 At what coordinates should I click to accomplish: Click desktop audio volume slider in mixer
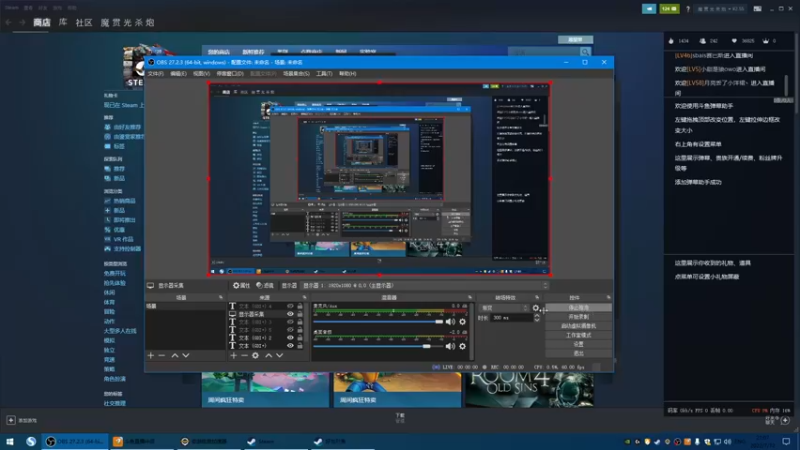pos(378,346)
